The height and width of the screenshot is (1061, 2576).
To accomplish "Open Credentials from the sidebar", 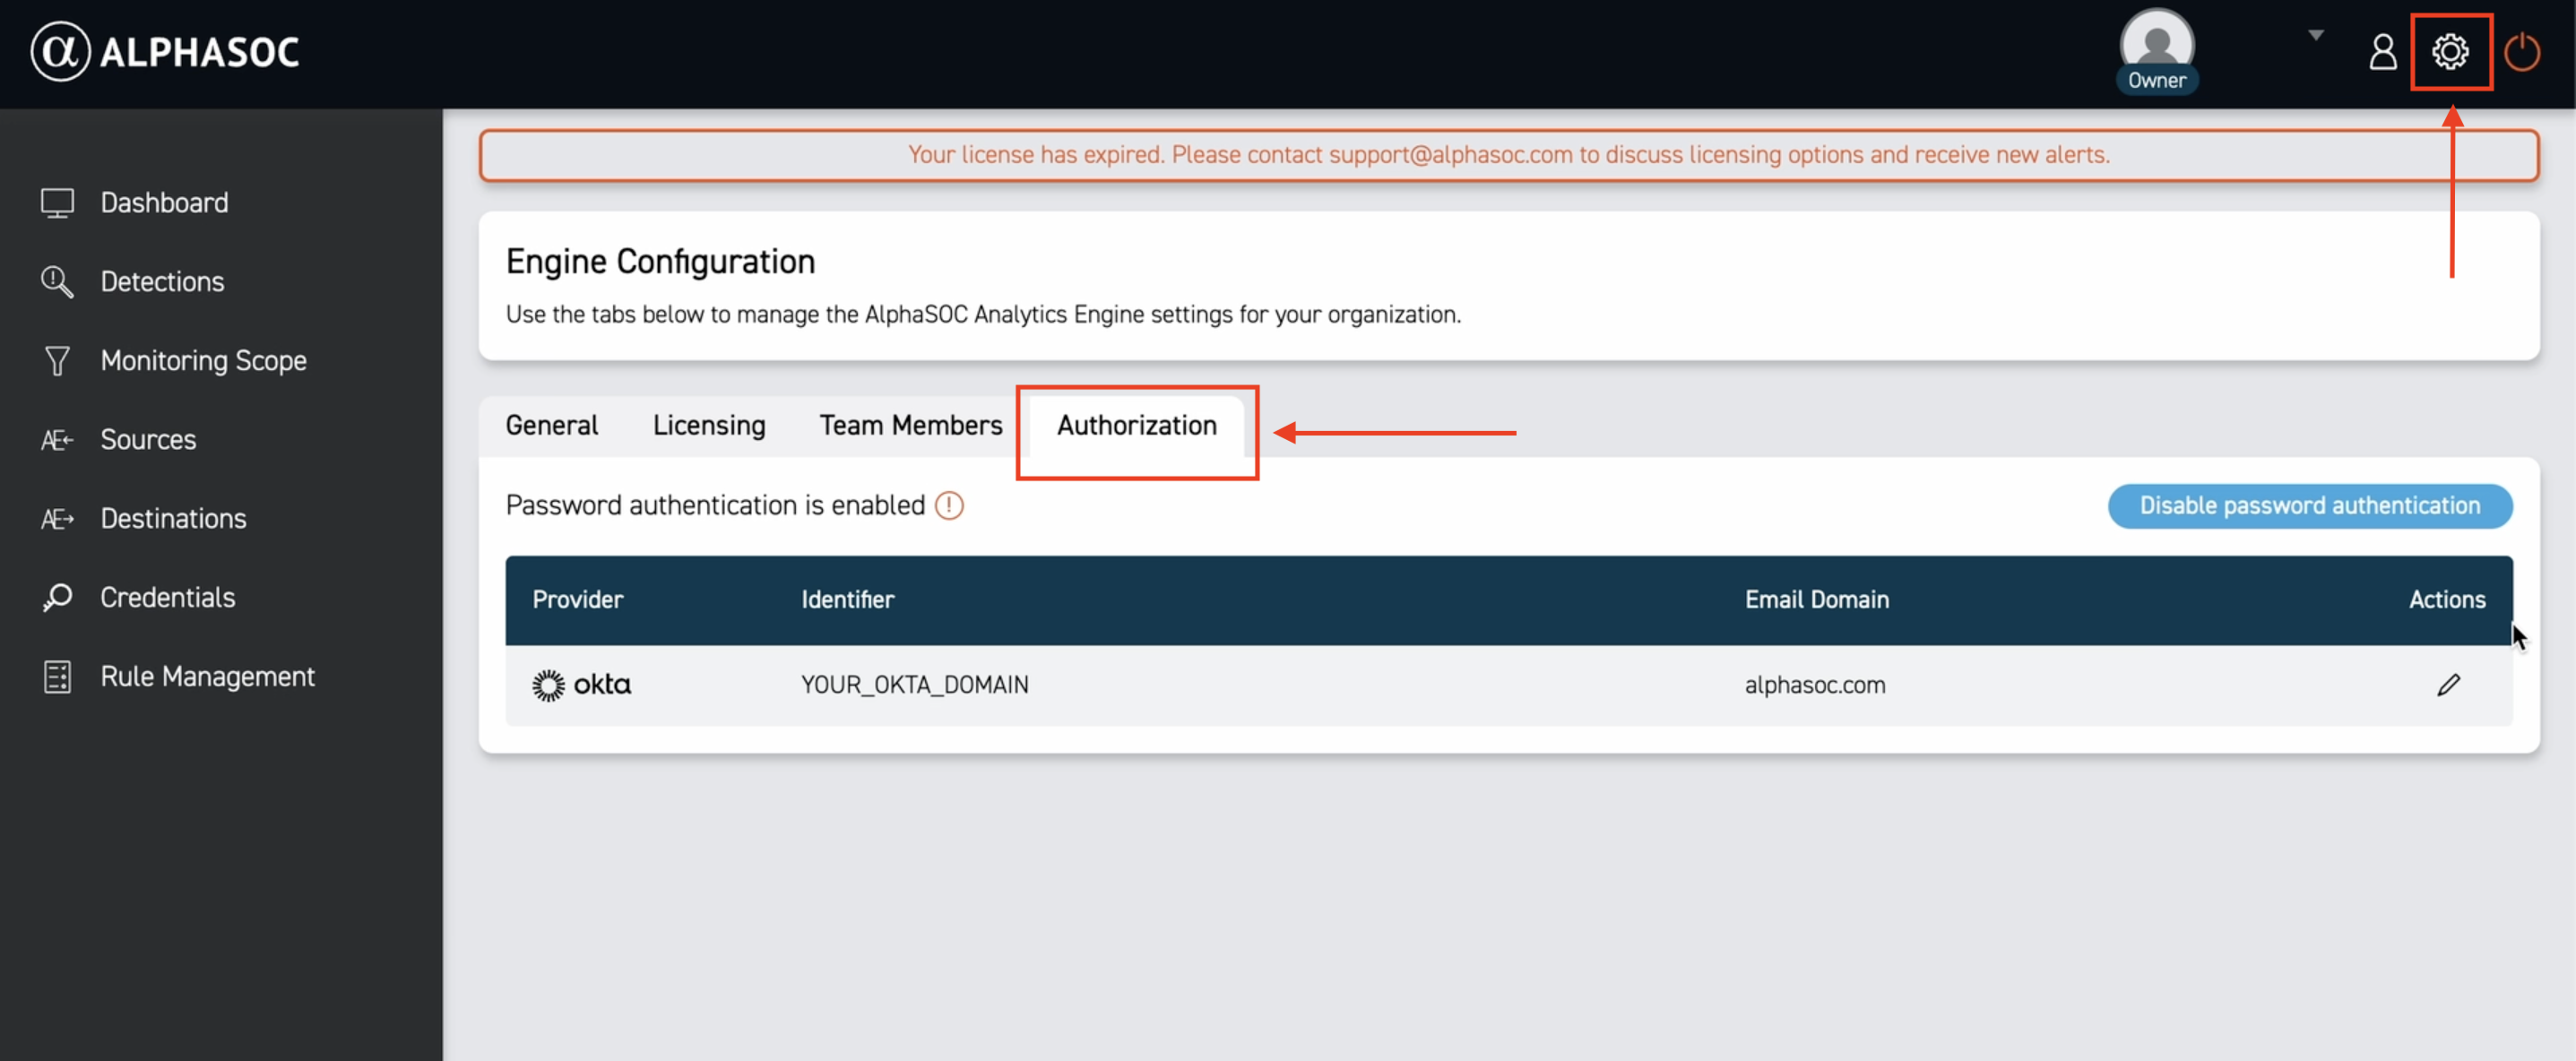I will (167, 598).
